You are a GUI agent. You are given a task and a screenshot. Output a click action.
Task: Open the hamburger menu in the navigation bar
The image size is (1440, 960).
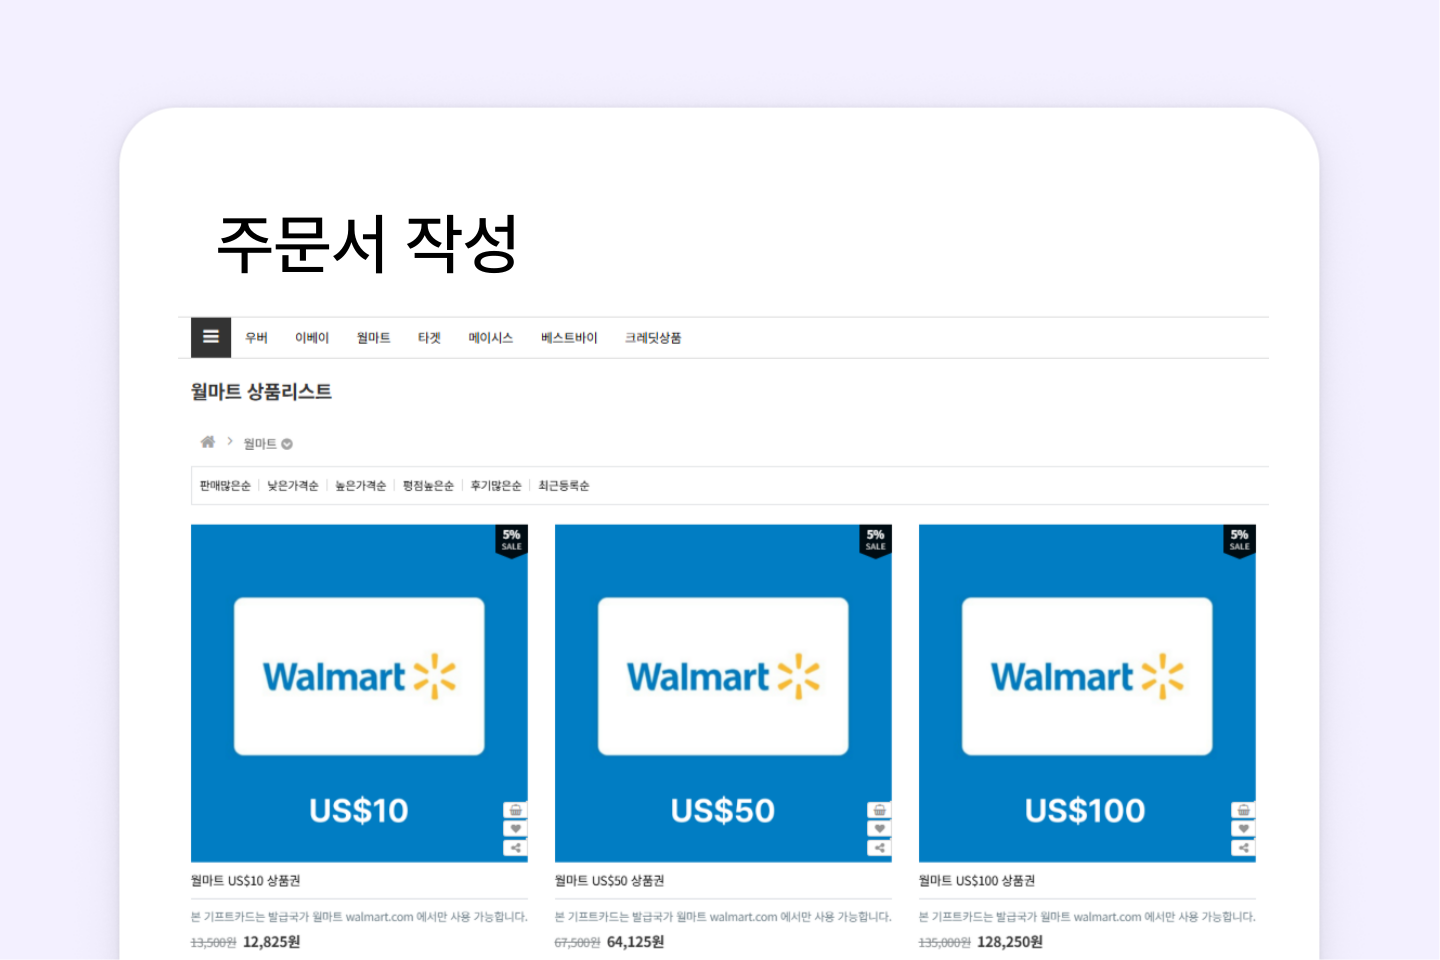pyautogui.click(x=211, y=337)
